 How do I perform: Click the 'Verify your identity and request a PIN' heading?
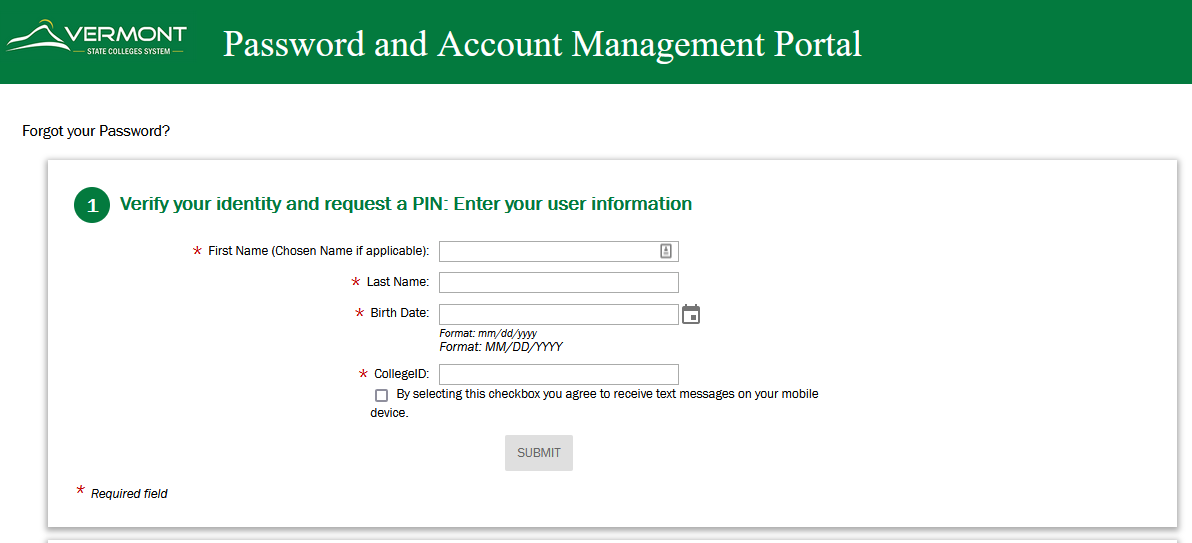click(405, 204)
